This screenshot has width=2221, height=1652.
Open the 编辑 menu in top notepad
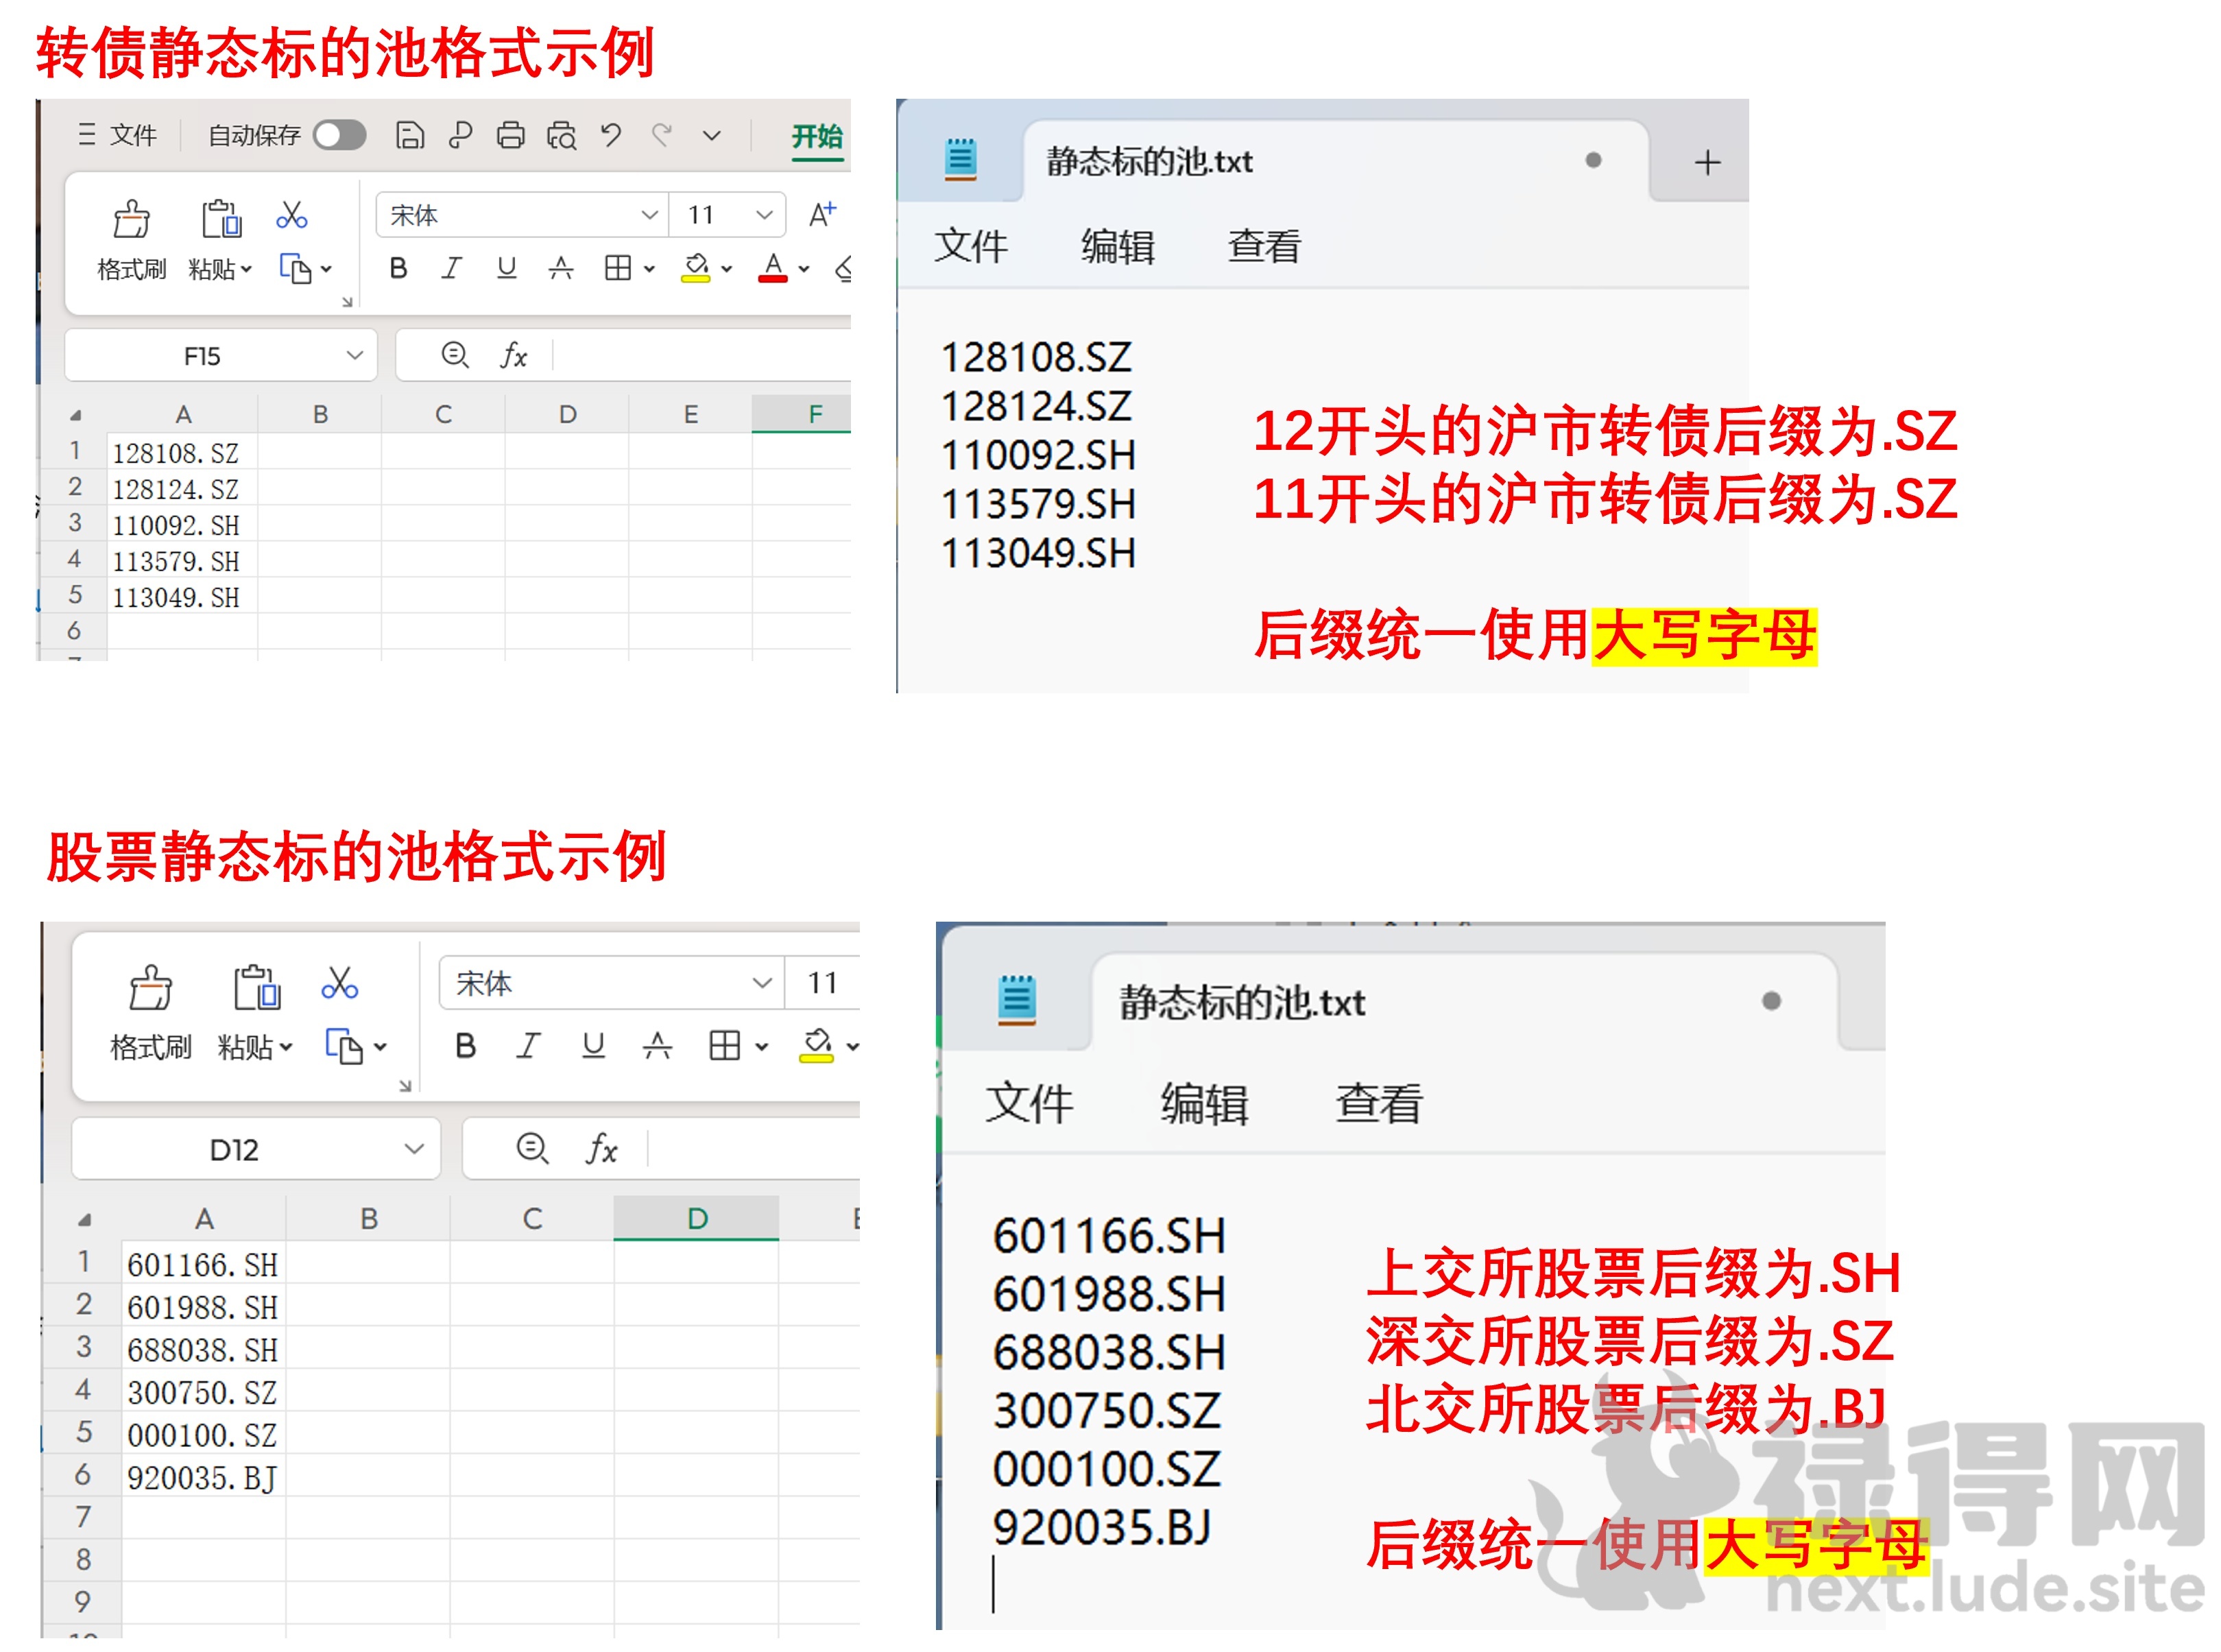1117,246
